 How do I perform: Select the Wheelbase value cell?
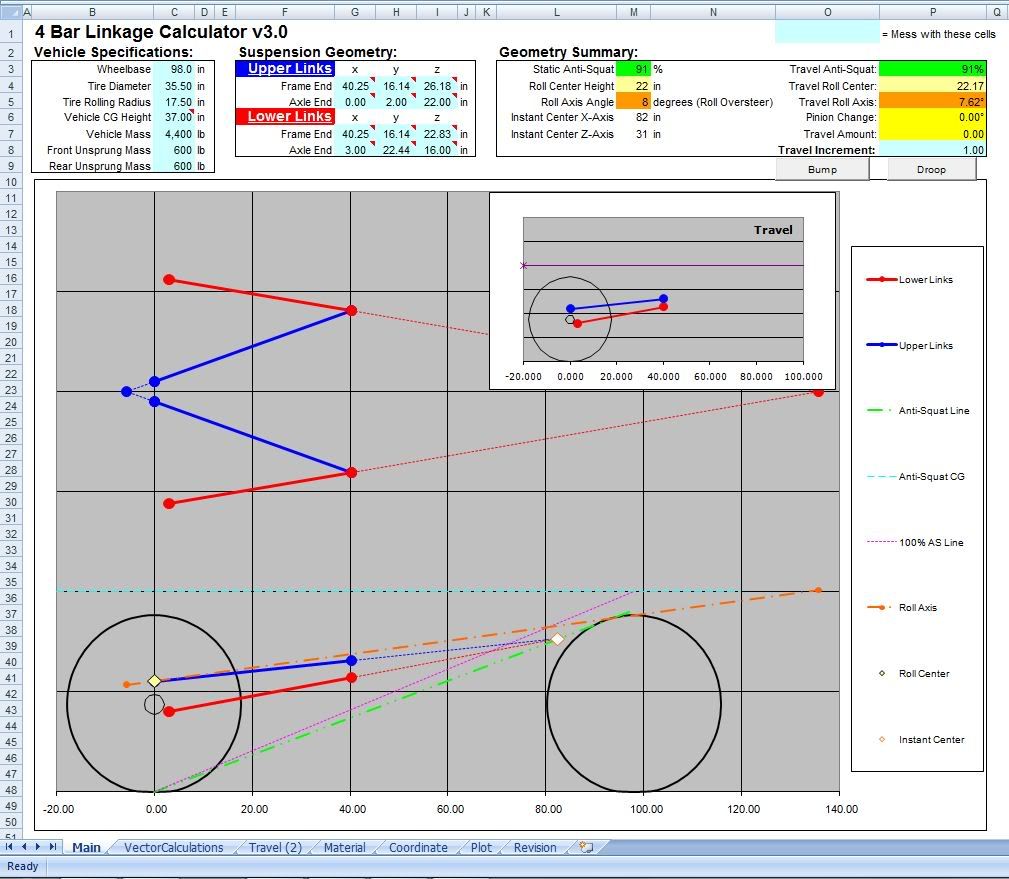172,69
